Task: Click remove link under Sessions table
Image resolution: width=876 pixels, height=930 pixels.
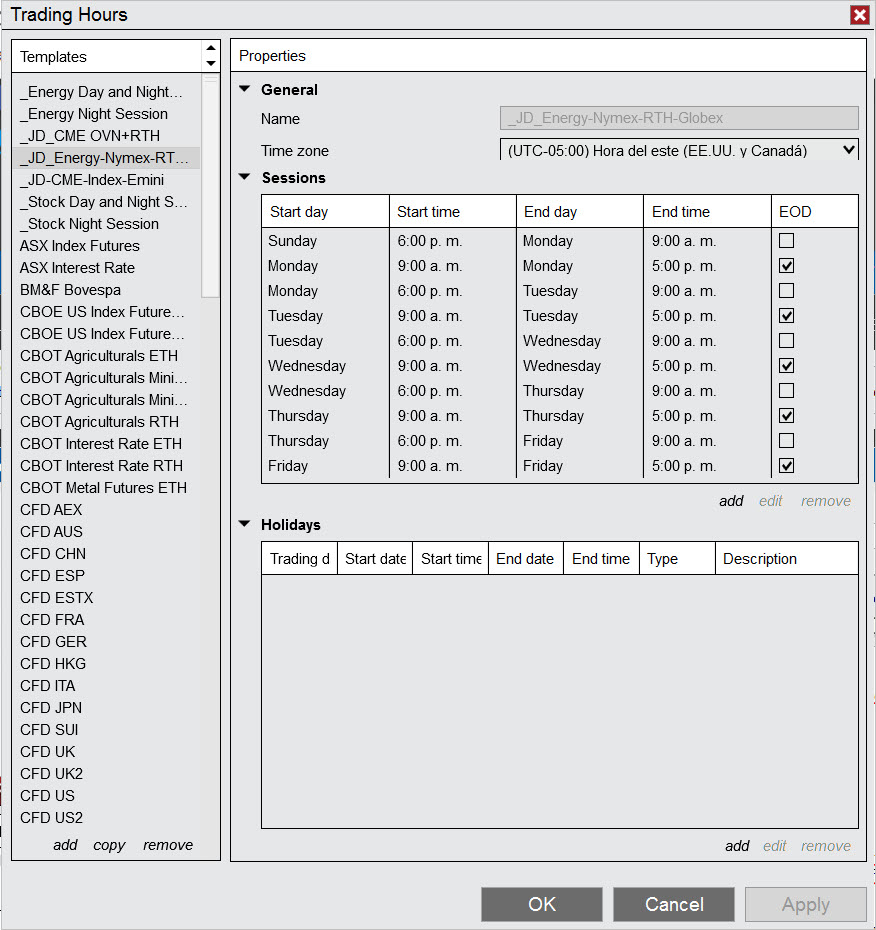Action: coord(826,501)
